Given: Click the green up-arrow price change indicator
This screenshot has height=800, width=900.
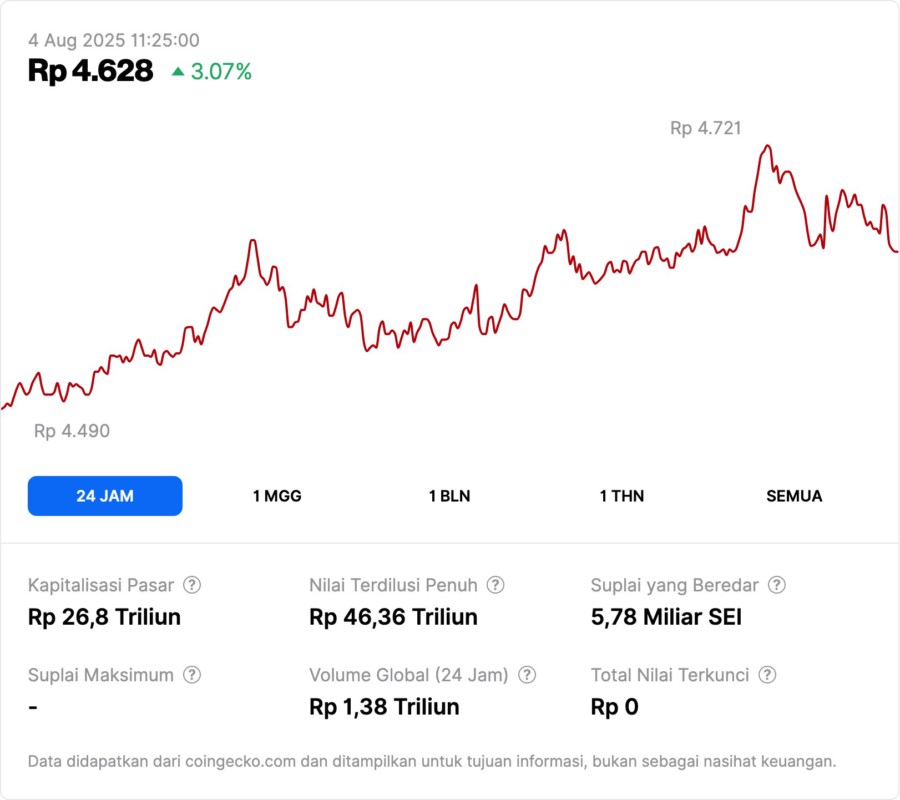Looking at the screenshot, I should tap(178, 71).
